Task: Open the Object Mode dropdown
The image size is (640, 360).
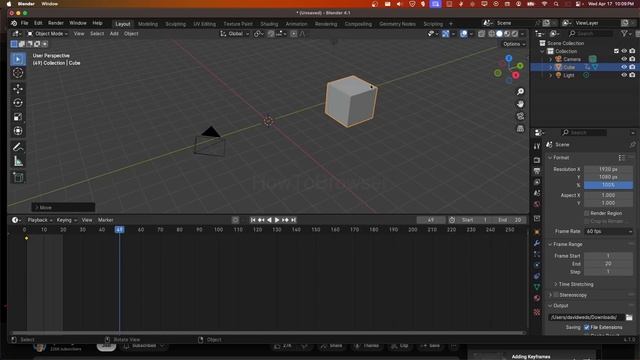Action: 47,33
